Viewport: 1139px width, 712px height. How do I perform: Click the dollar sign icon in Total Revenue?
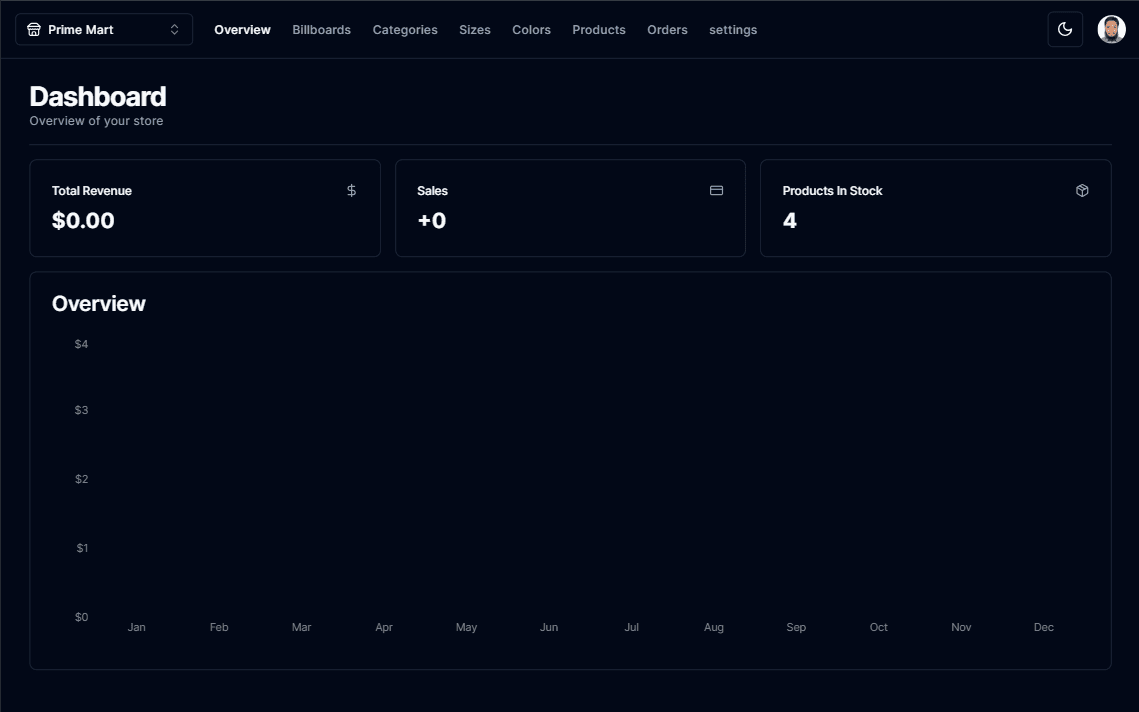(x=351, y=190)
